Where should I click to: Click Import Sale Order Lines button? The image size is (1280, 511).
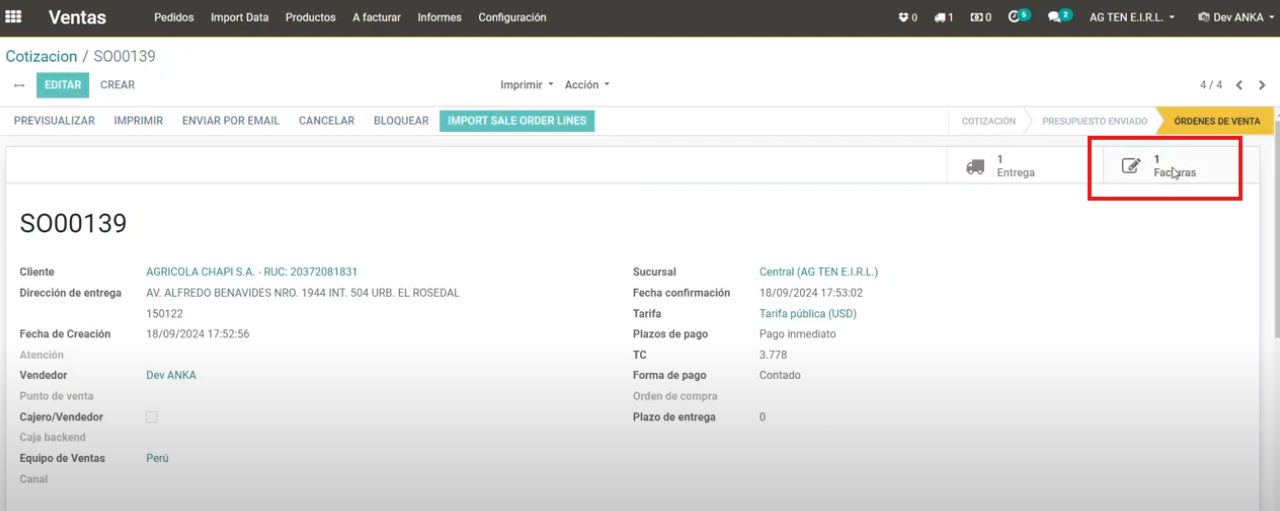[x=517, y=121]
